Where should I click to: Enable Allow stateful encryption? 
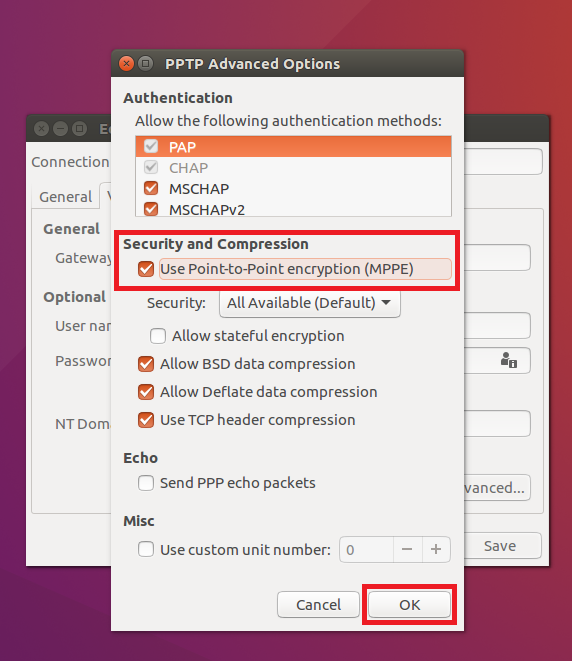158,336
